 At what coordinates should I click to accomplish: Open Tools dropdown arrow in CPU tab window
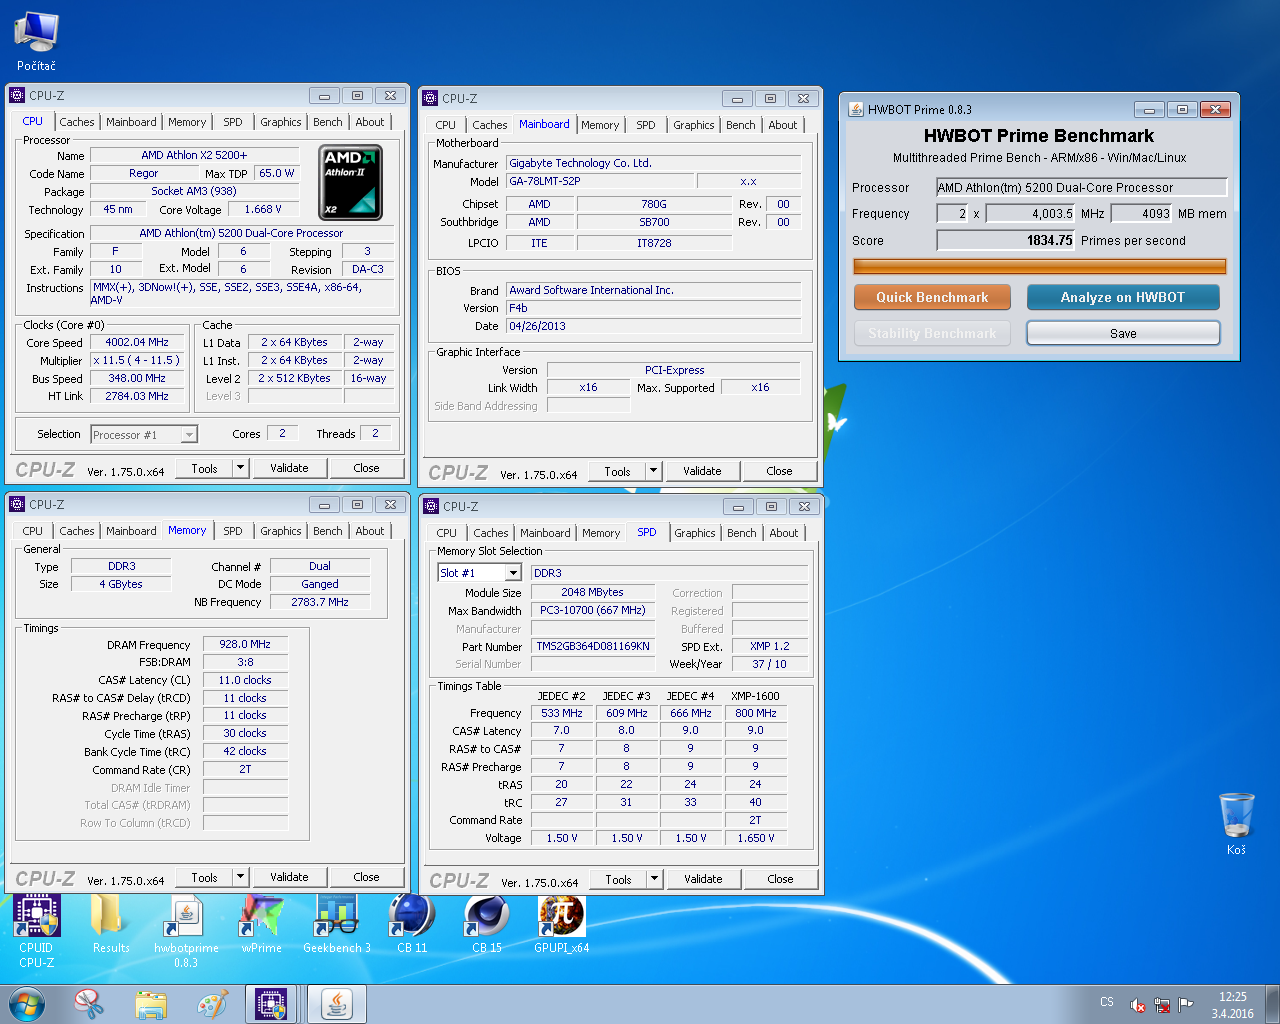[240, 468]
